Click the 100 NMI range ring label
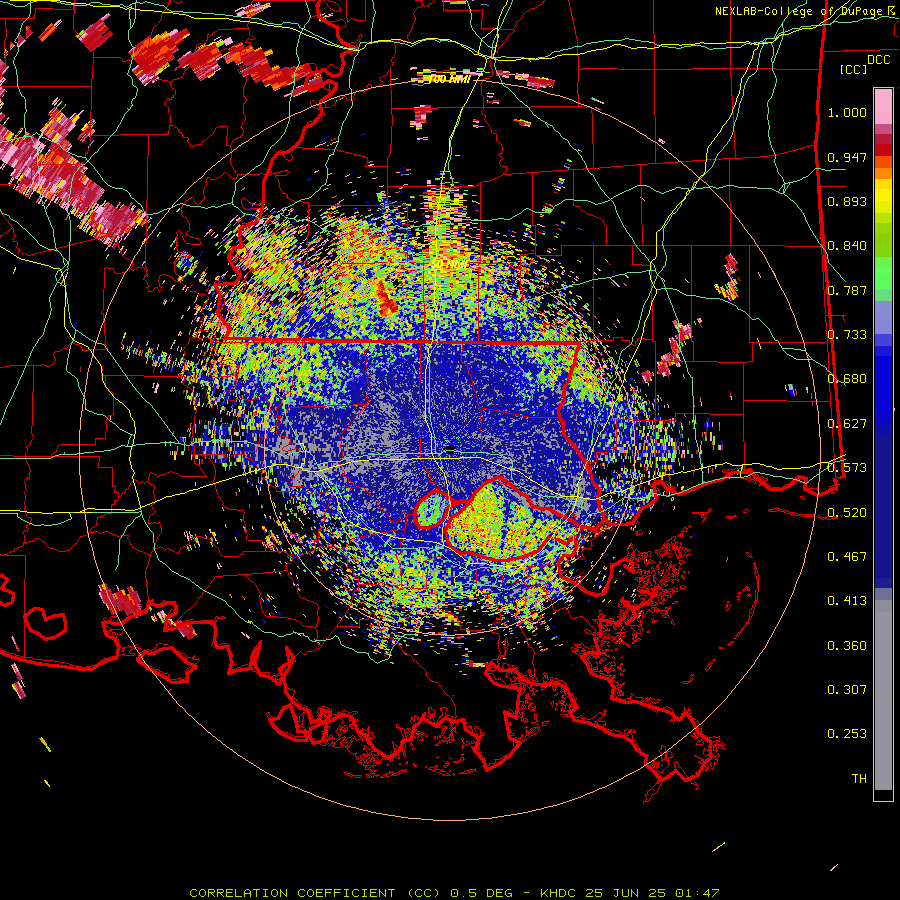 tap(449, 79)
